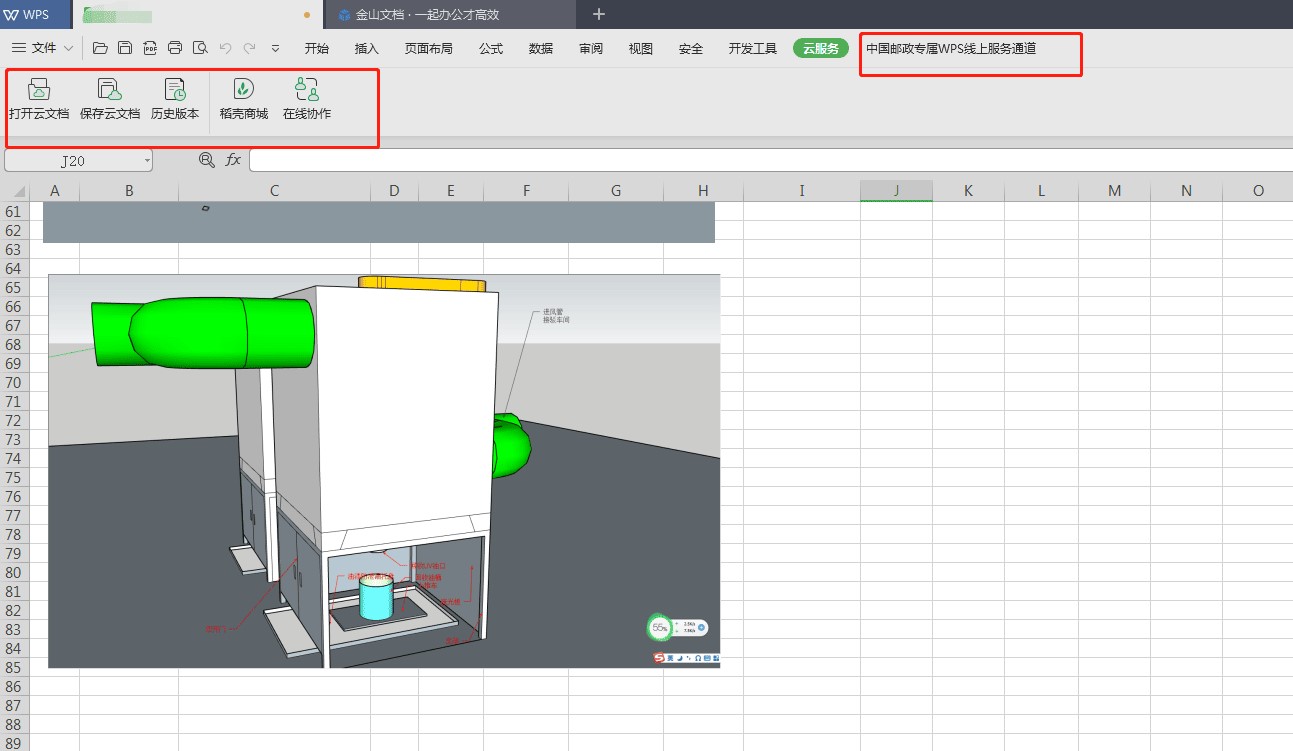Click the fx insert function icon
Screen dimensions: 1293x751
click(233, 160)
